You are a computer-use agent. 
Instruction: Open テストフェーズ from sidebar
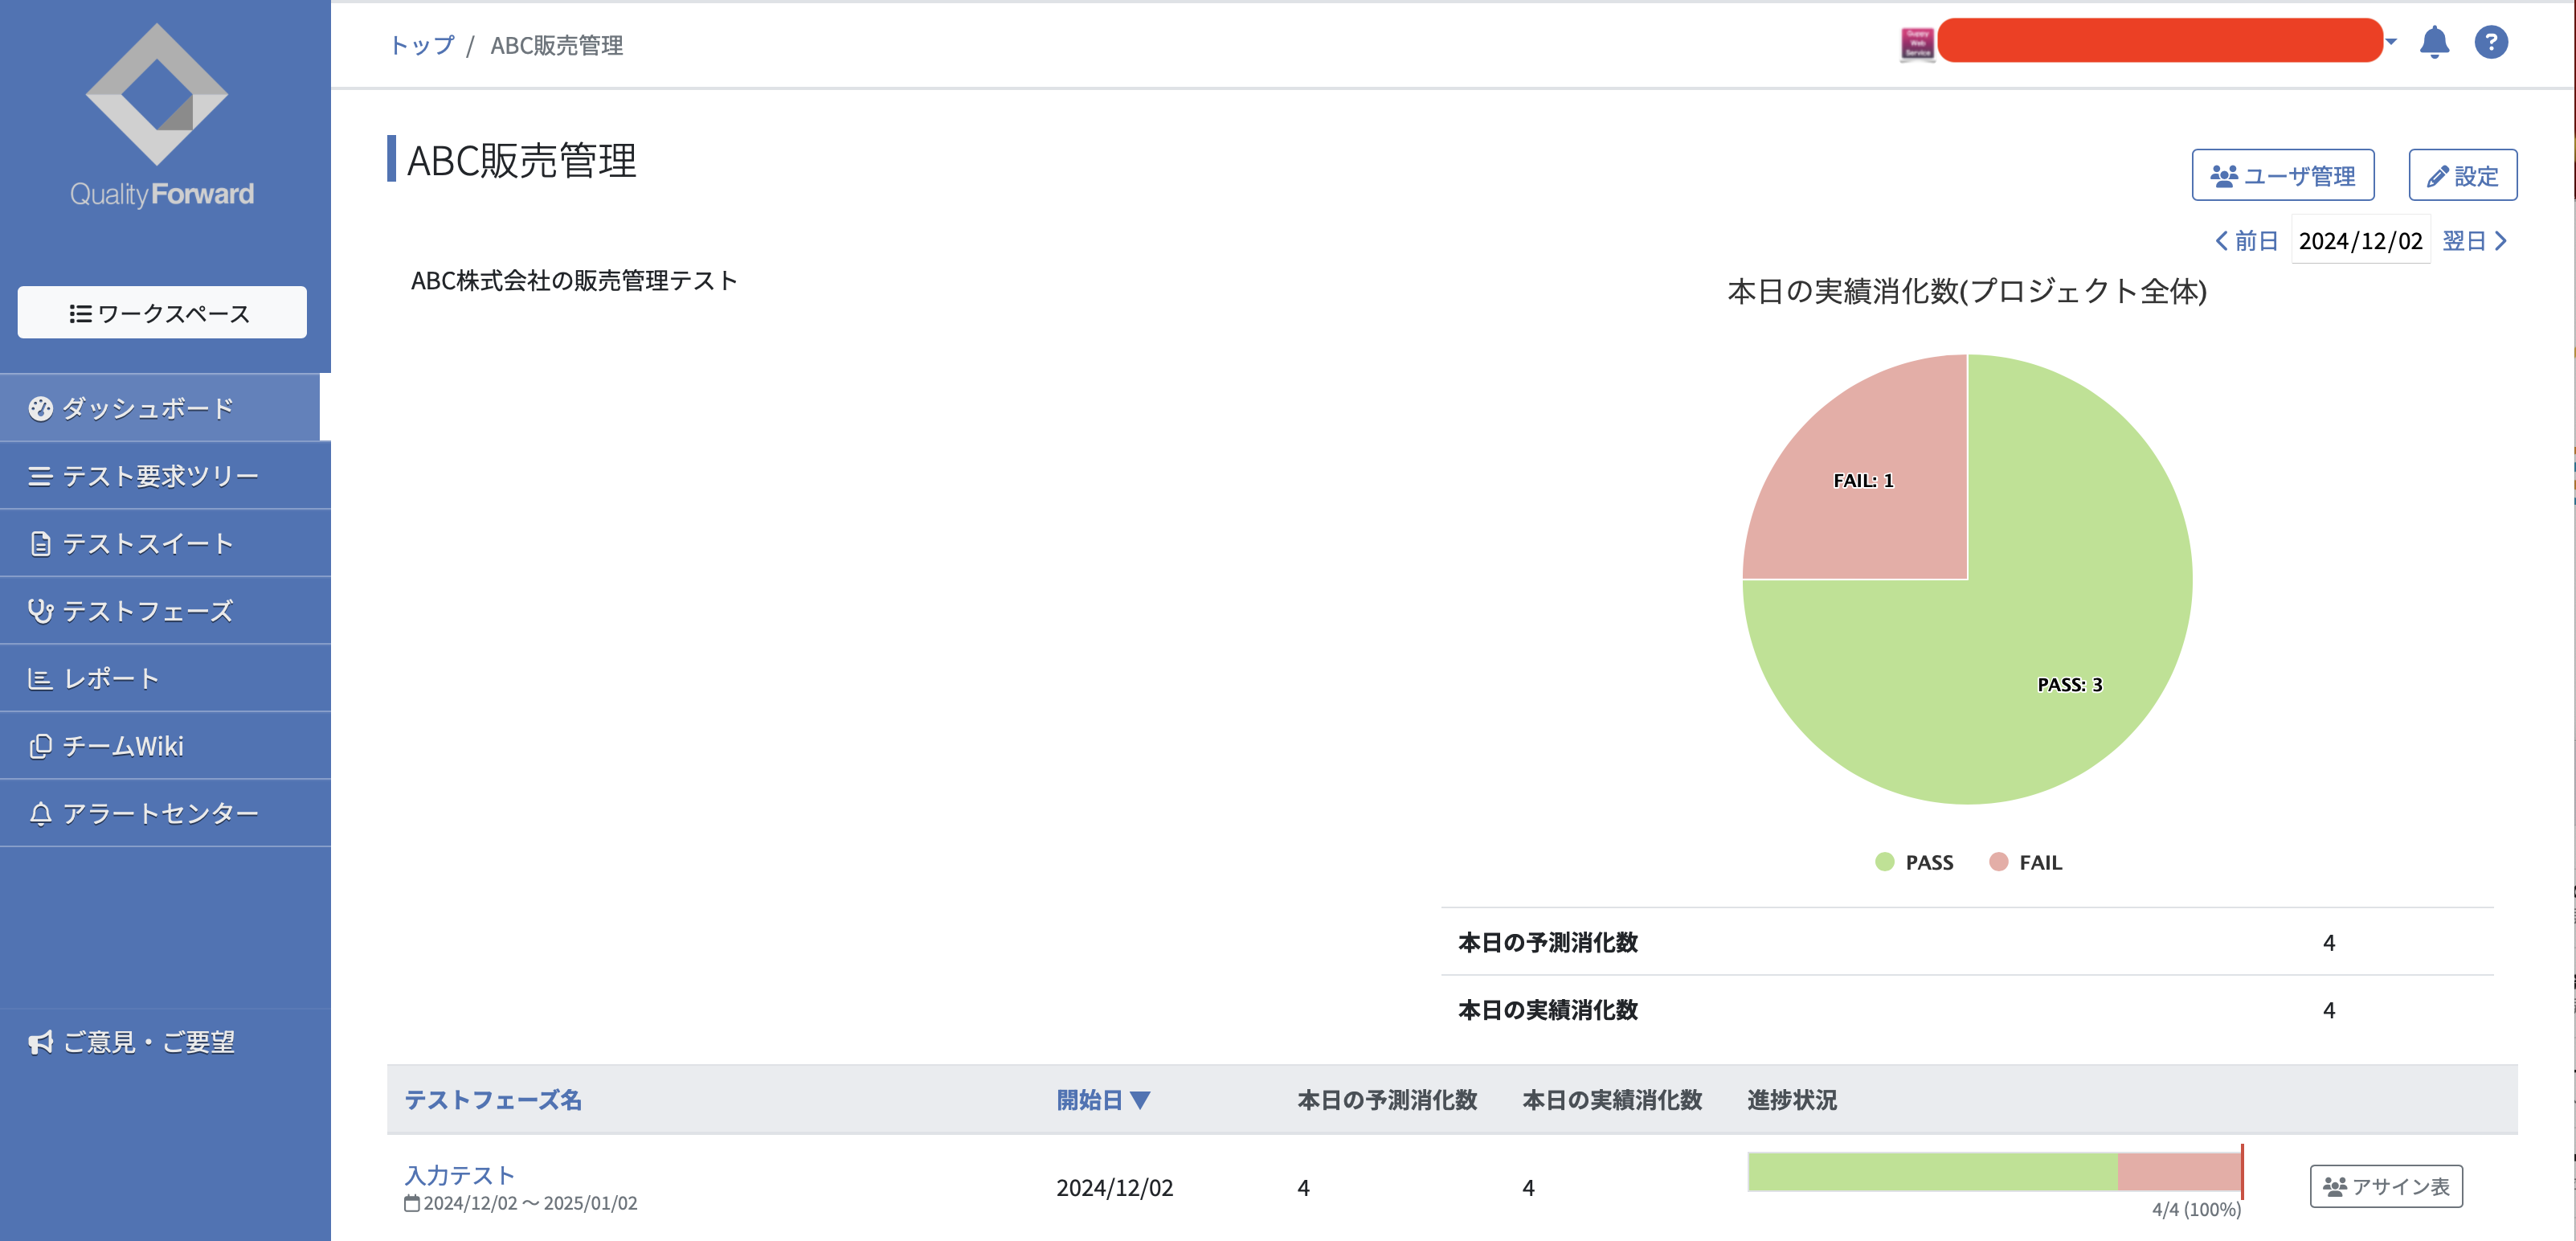coord(148,611)
